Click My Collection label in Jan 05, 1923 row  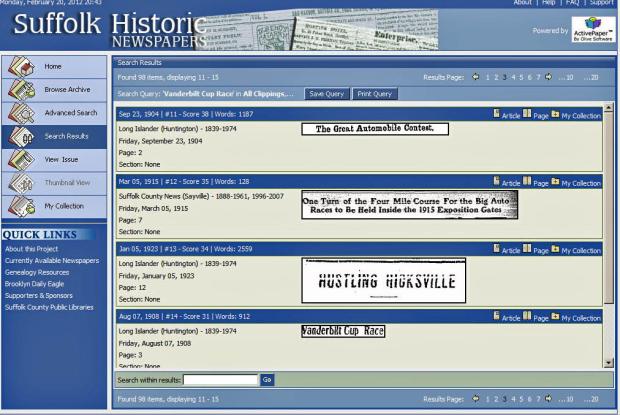[581, 251]
